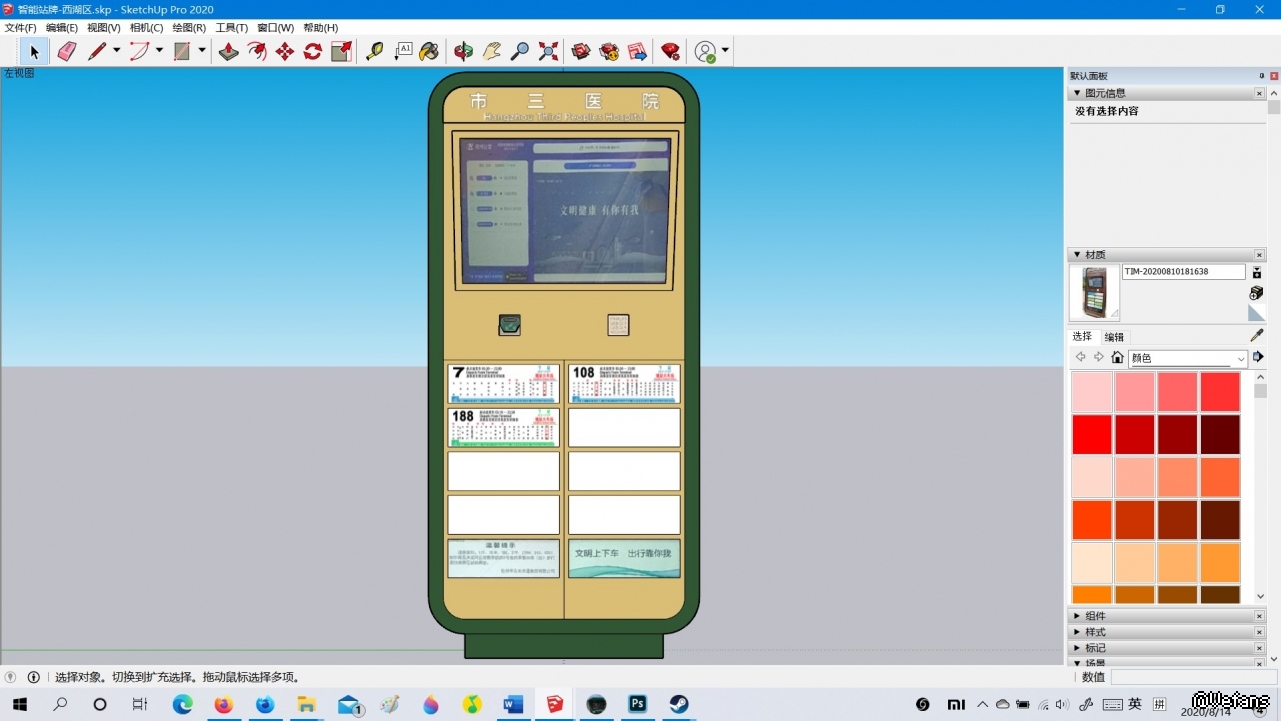Activate the Paint Bucket tool

[429, 51]
